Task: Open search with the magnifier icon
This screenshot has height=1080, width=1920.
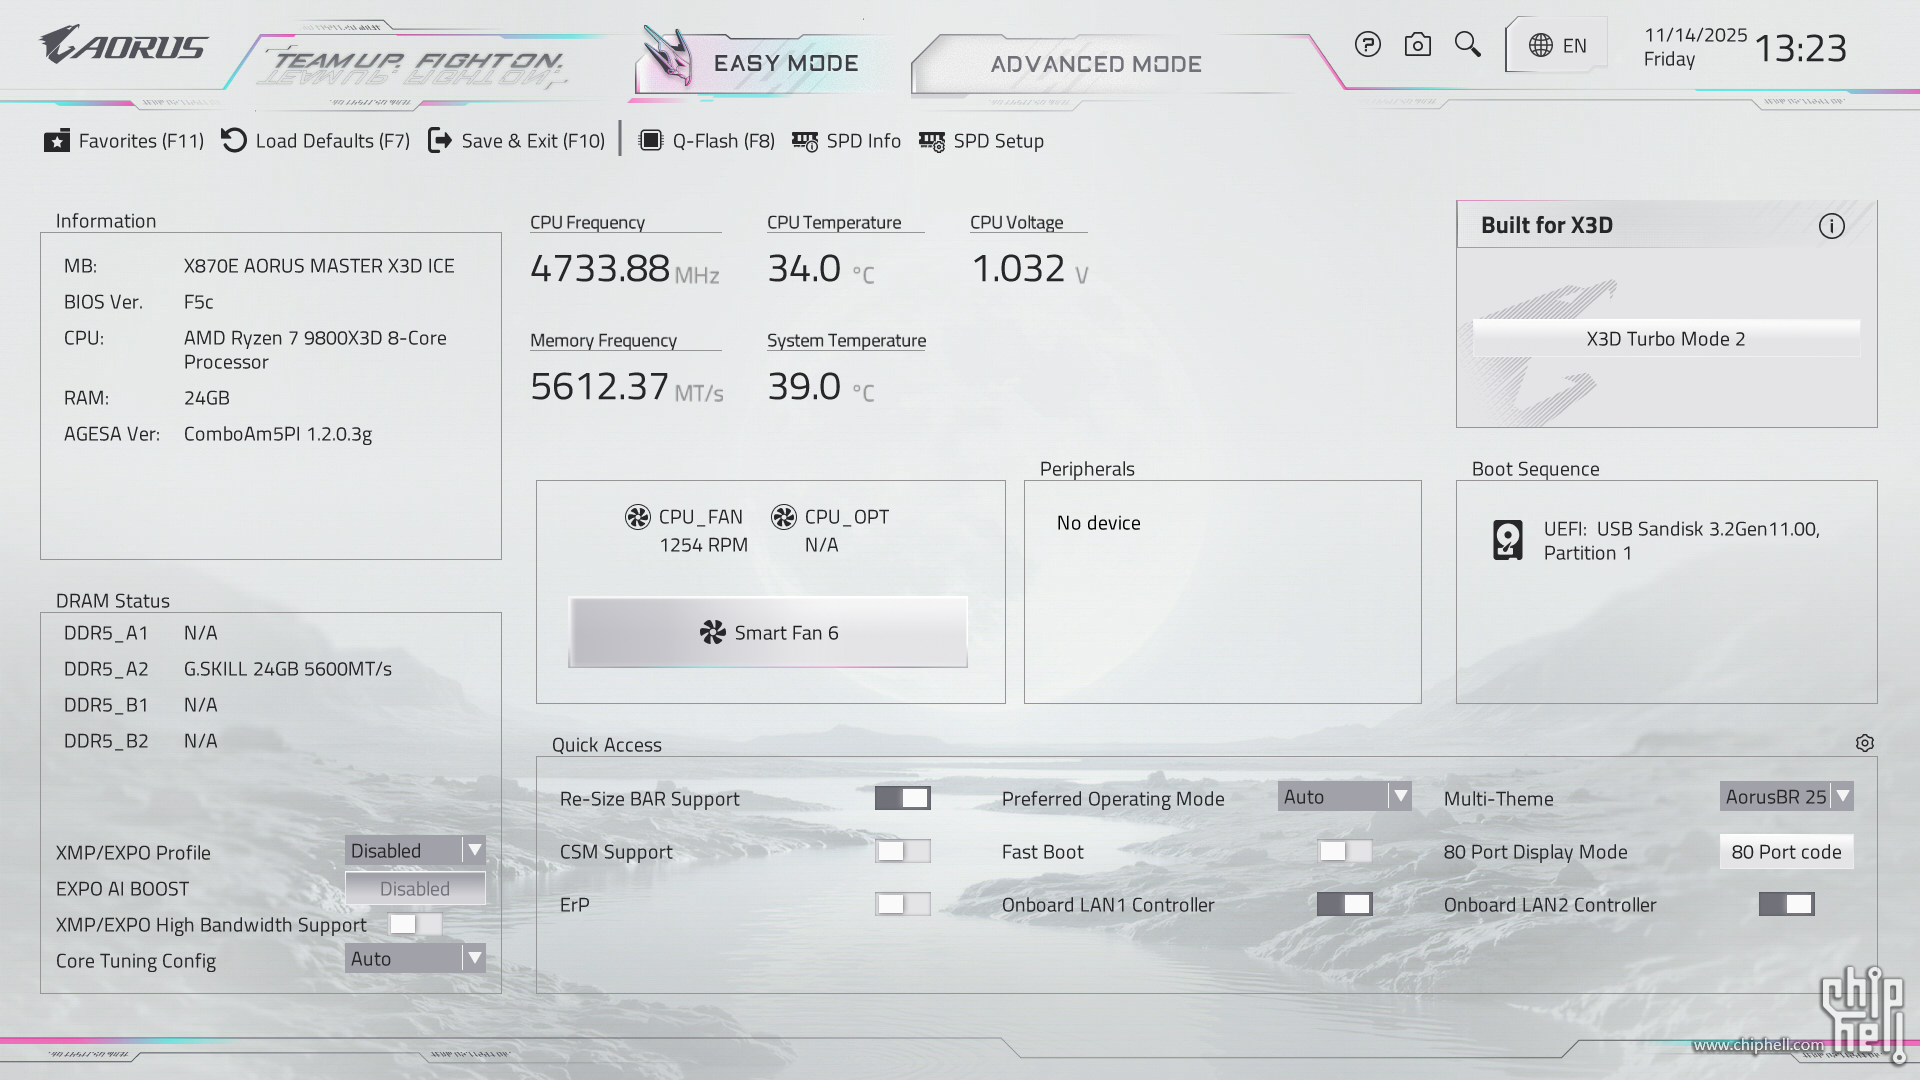Action: pyautogui.click(x=1467, y=44)
